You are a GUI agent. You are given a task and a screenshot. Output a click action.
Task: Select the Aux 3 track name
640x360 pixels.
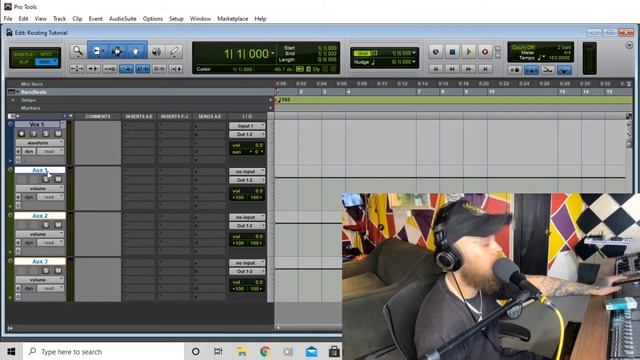pos(40,261)
